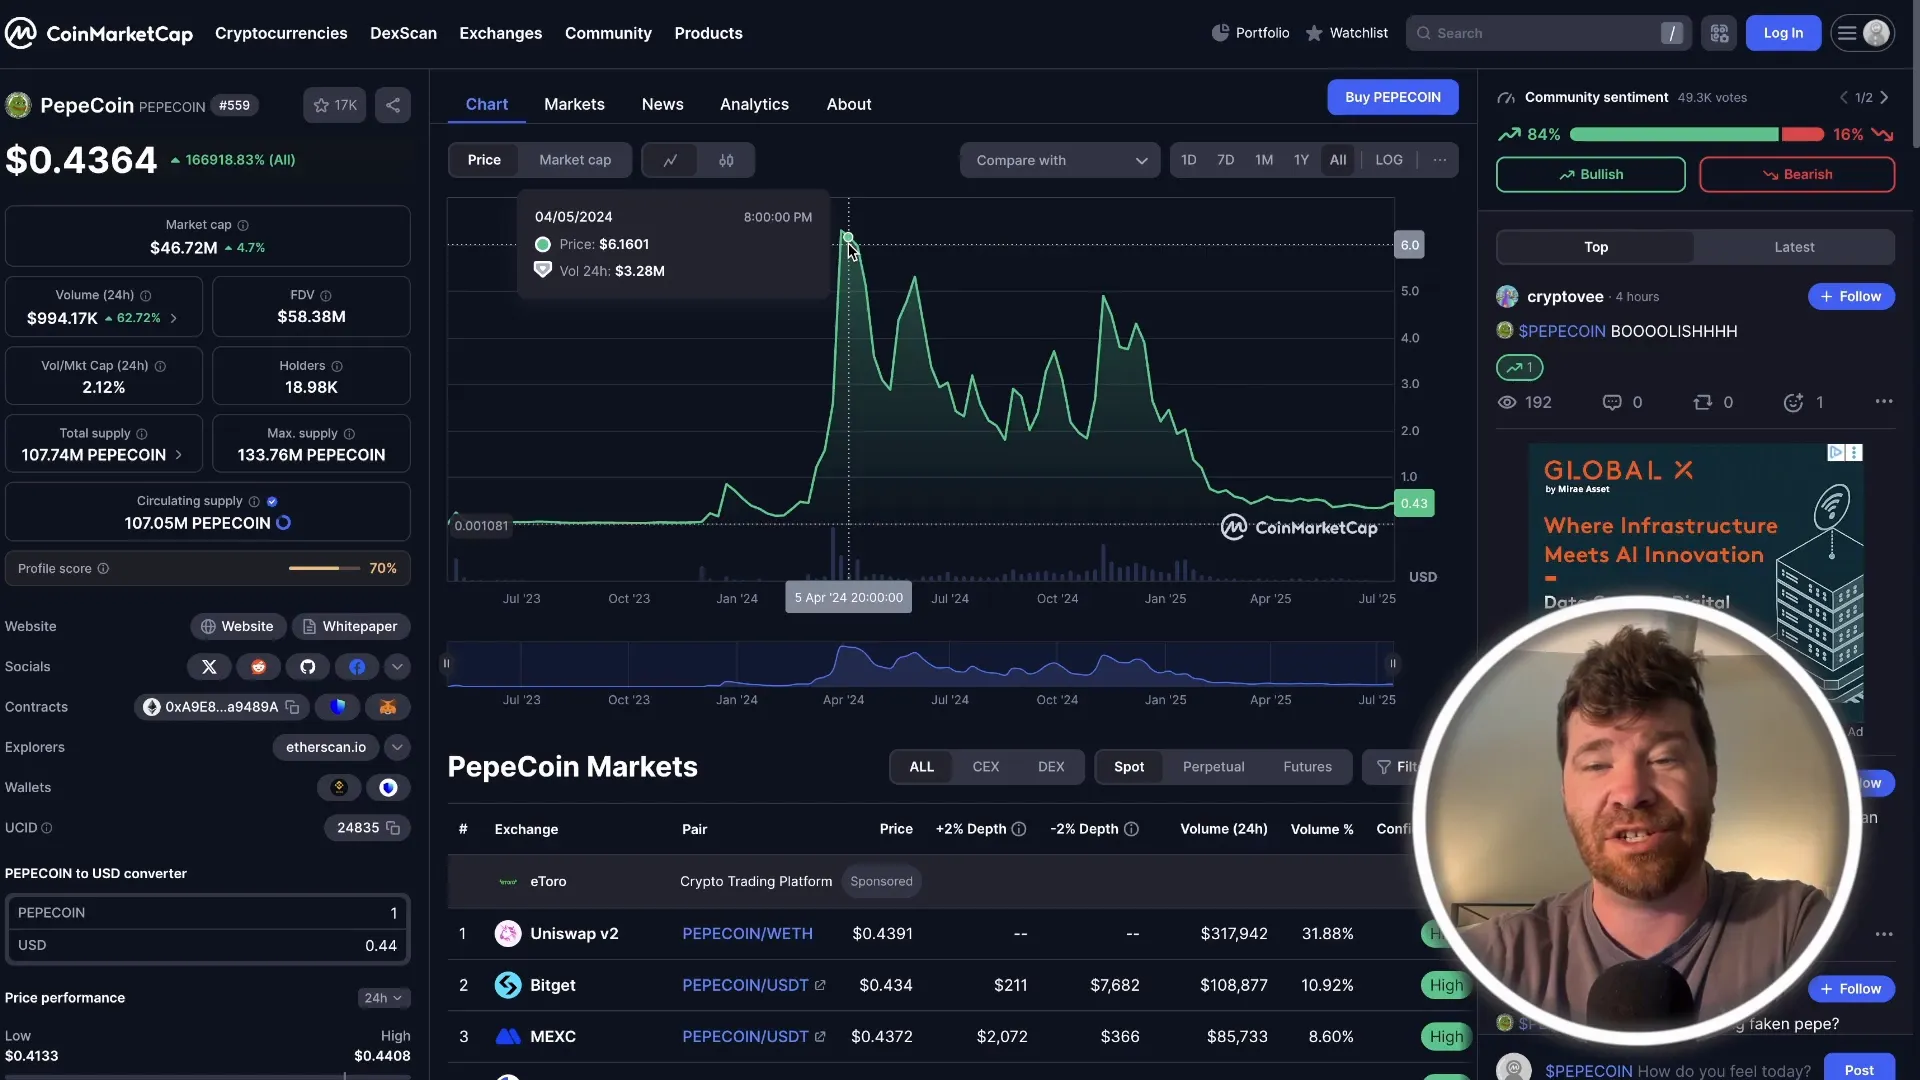Click the community sentiment bar
Viewport: 1920px width, 1080px height.
point(1696,135)
